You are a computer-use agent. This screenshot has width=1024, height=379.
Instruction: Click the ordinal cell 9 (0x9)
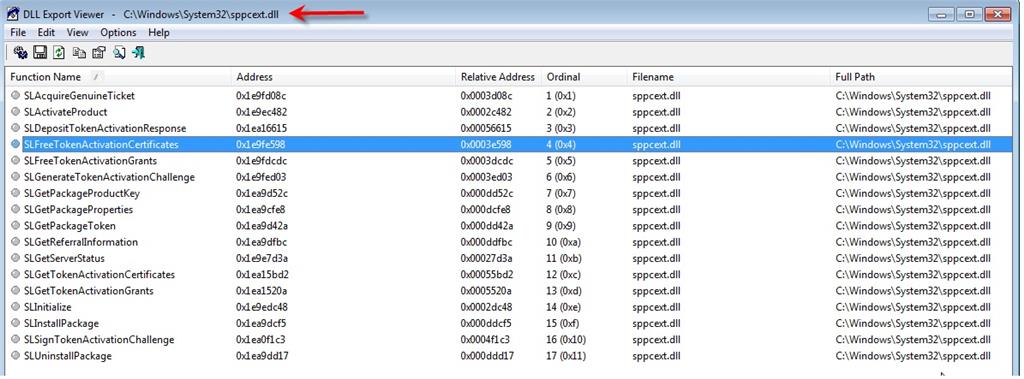pyautogui.click(x=561, y=225)
